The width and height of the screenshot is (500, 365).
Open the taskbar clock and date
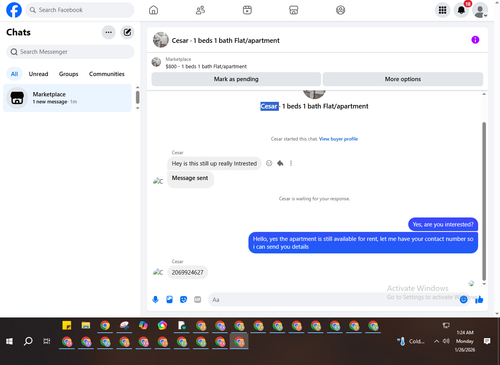465,341
